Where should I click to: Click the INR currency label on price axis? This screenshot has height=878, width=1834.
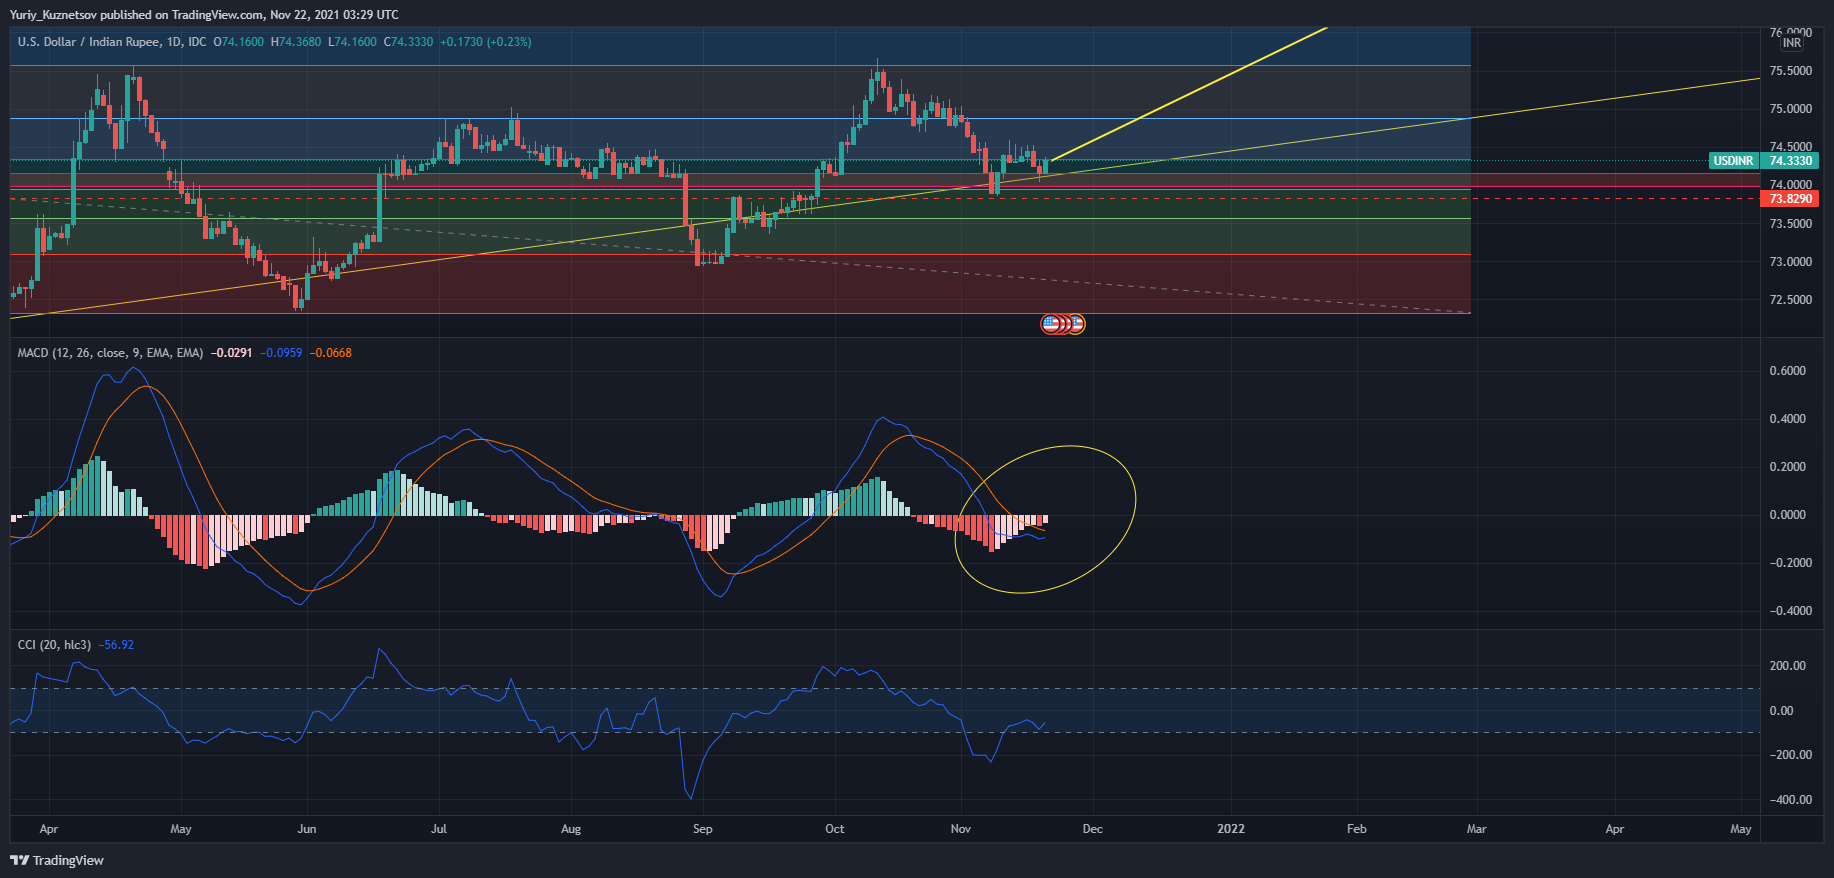[x=1792, y=43]
